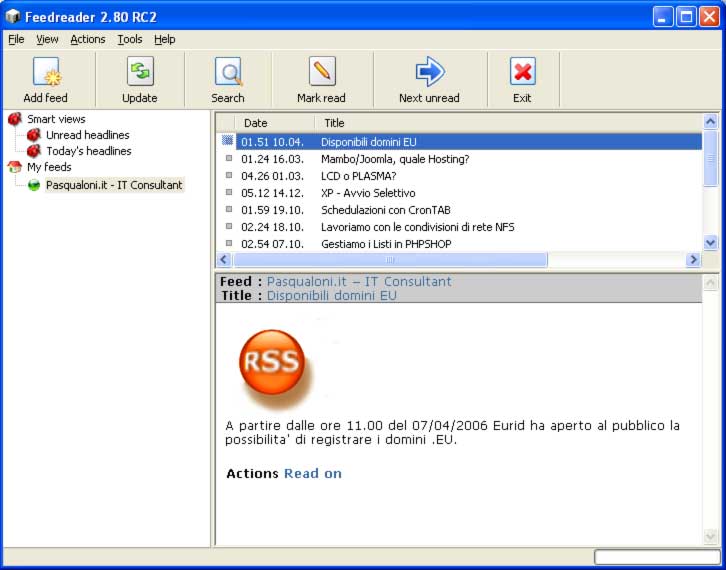Click the orange RSS logo image
The image size is (726, 570).
click(272, 362)
